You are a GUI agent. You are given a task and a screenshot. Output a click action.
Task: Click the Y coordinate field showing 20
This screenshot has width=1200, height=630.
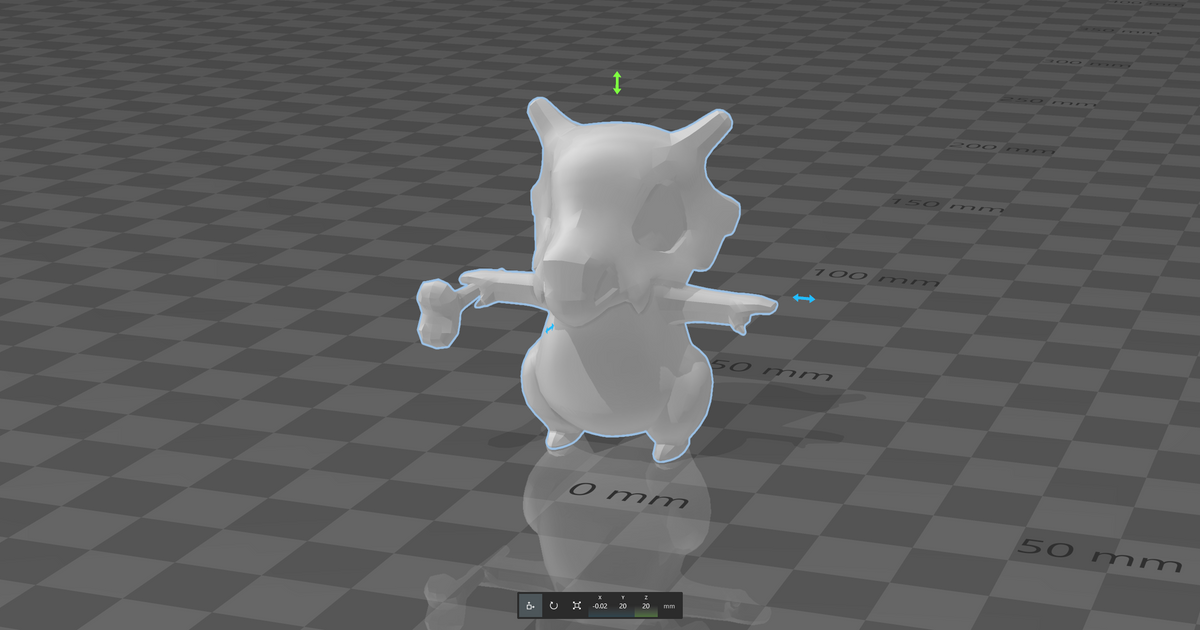coord(622,606)
